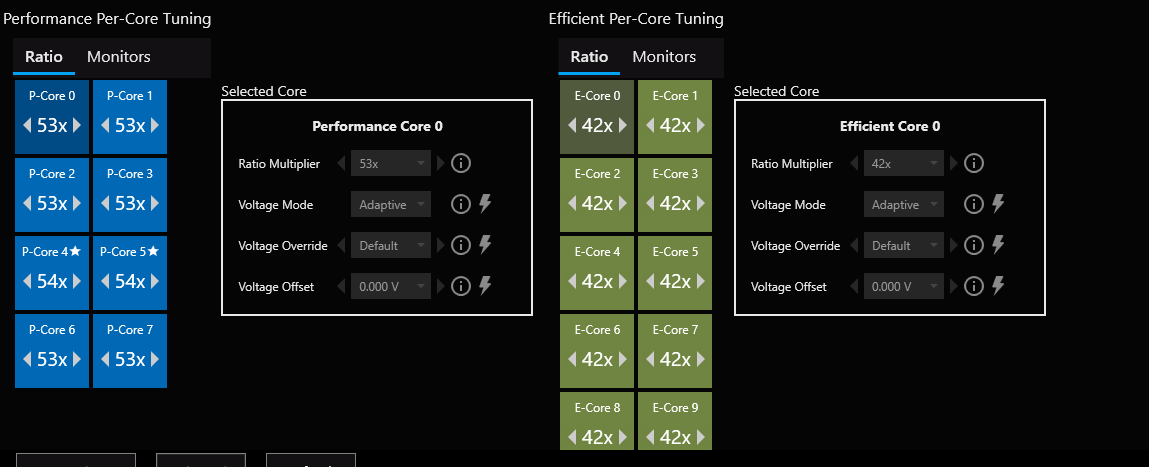Open info for Performance Core Ratio Multiplier
This screenshot has width=1149, height=467.
click(460, 163)
